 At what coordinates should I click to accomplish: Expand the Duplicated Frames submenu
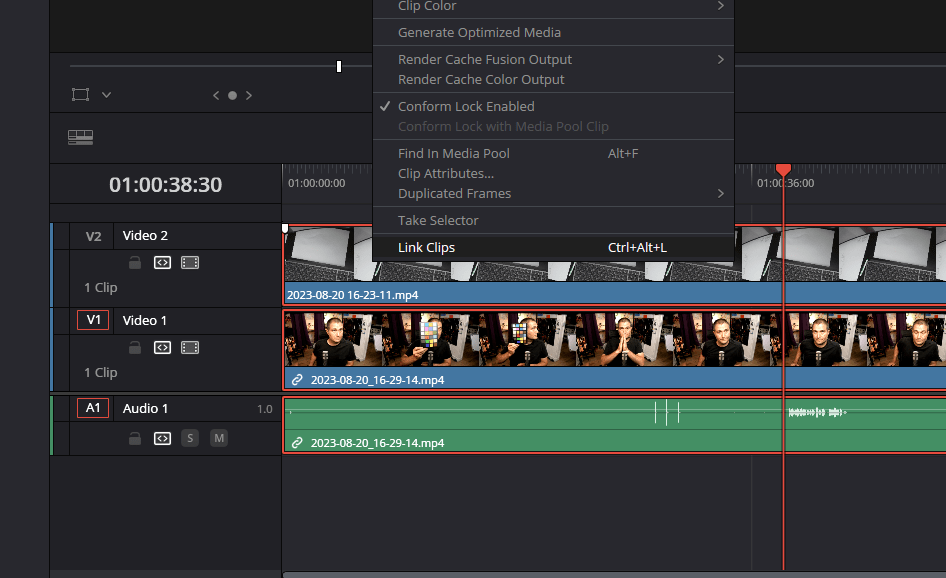pyautogui.click(x=553, y=194)
